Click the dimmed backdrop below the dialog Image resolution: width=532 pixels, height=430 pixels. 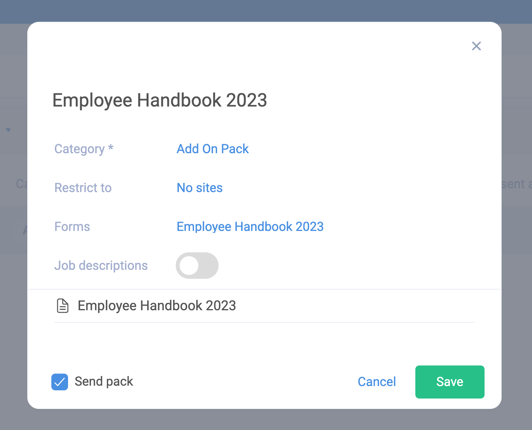click(x=266, y=420)
